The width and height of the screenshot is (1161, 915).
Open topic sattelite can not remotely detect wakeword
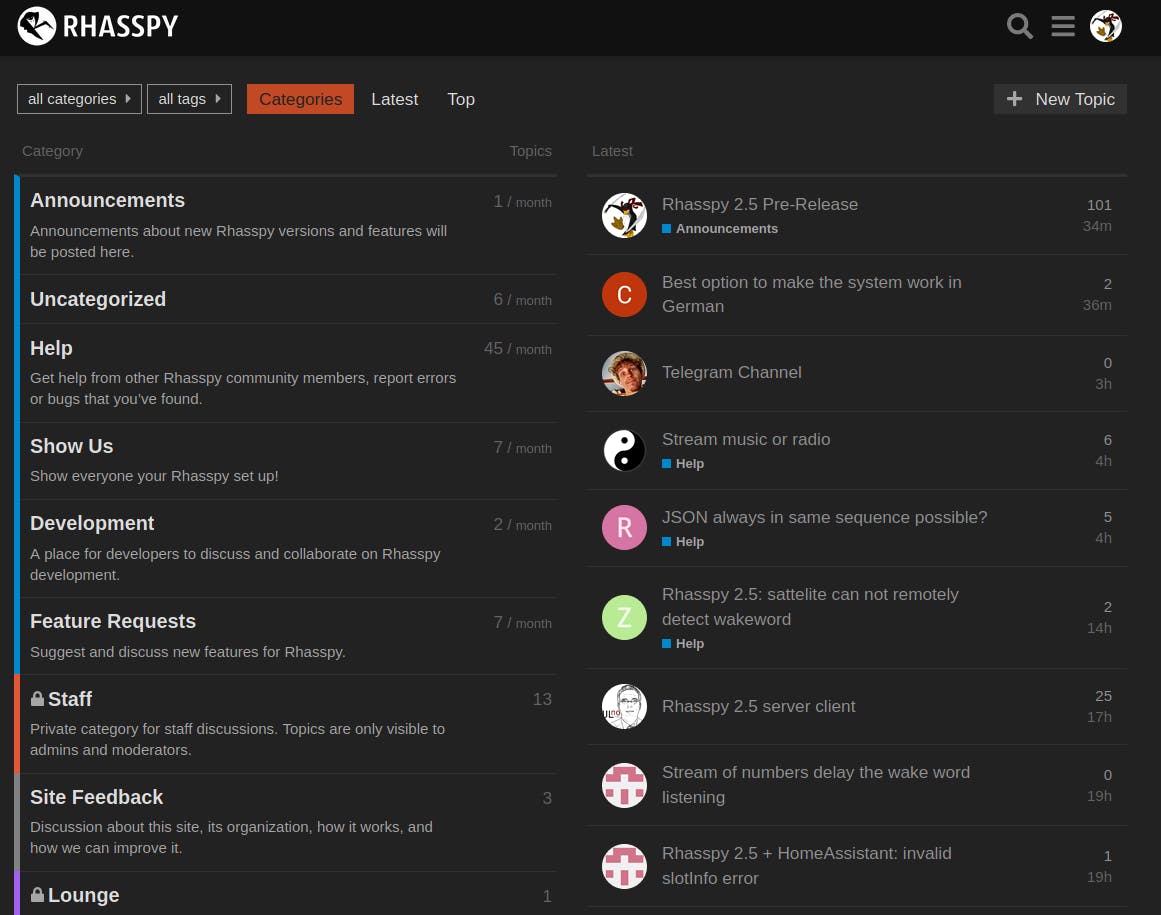[810, 606]
